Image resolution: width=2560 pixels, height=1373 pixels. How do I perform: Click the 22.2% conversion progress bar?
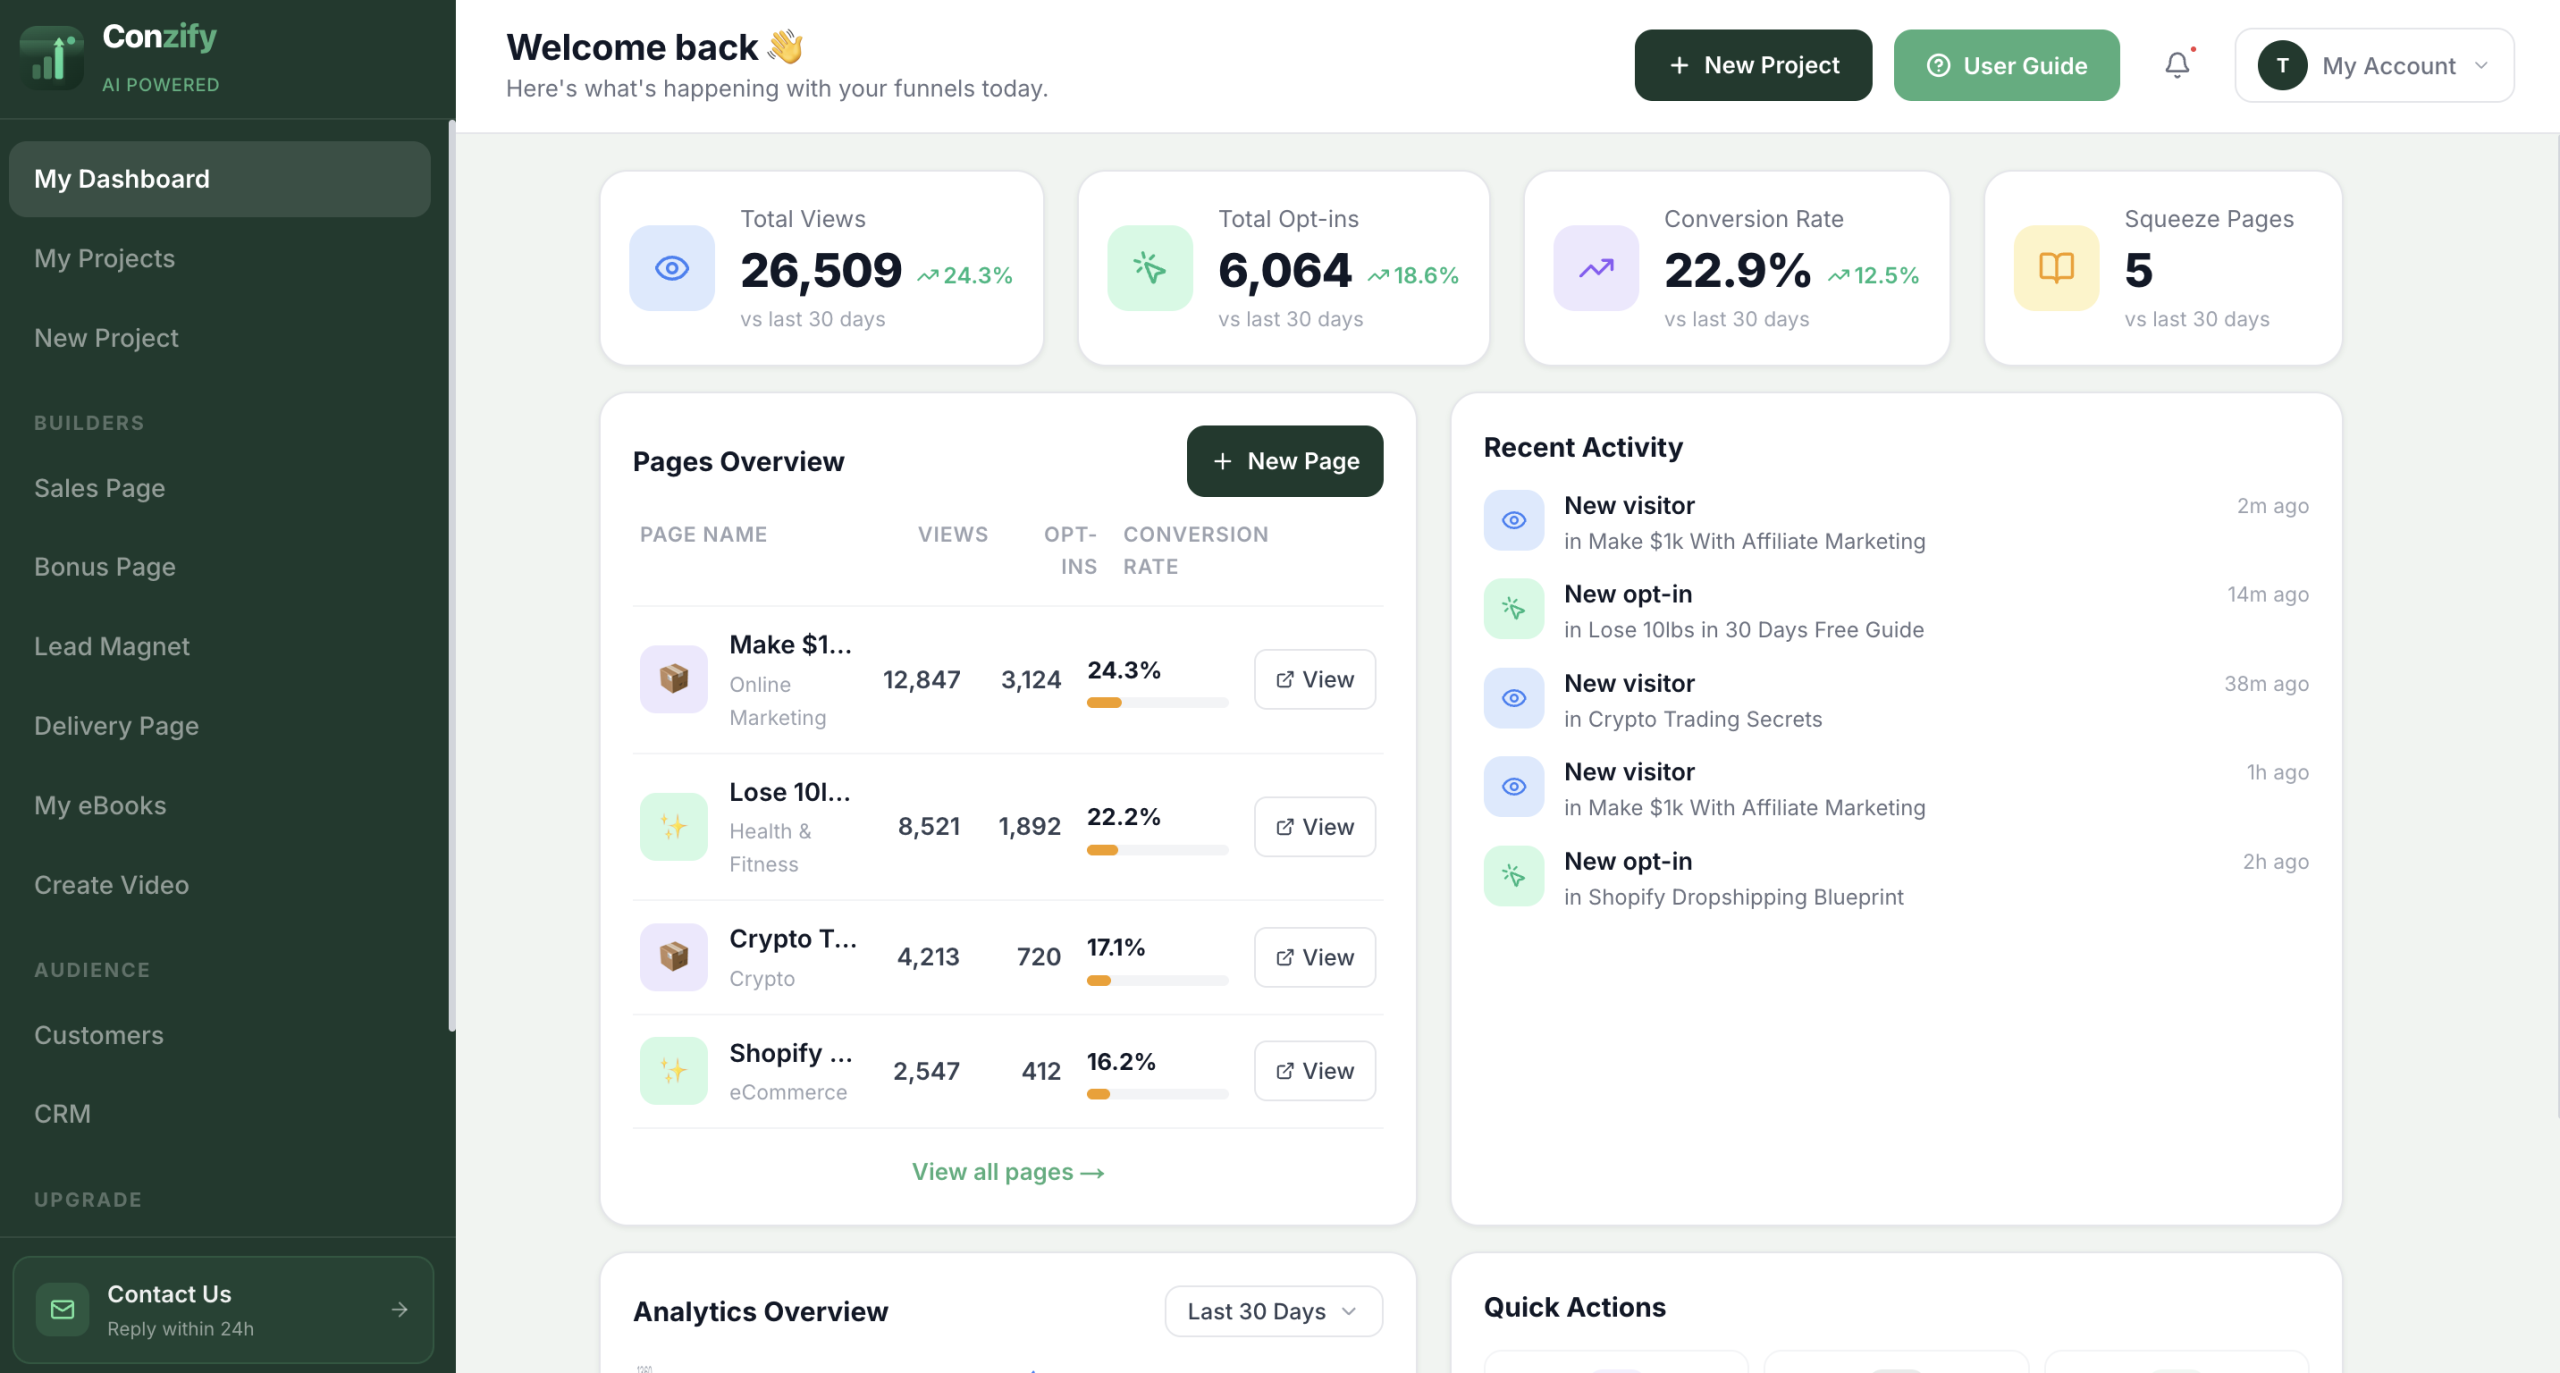(1157, 850)
